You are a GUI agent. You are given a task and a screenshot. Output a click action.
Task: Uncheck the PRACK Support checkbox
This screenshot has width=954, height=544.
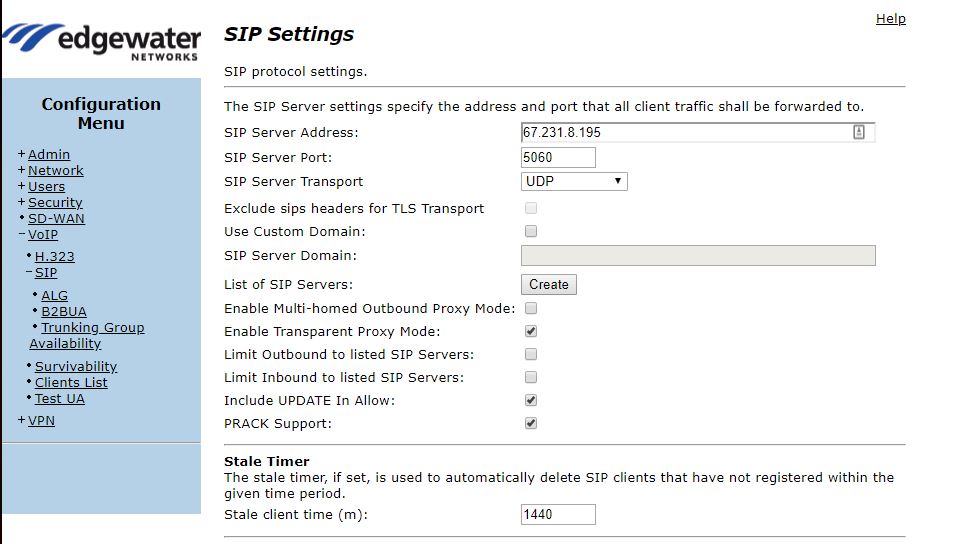point(531,423)
